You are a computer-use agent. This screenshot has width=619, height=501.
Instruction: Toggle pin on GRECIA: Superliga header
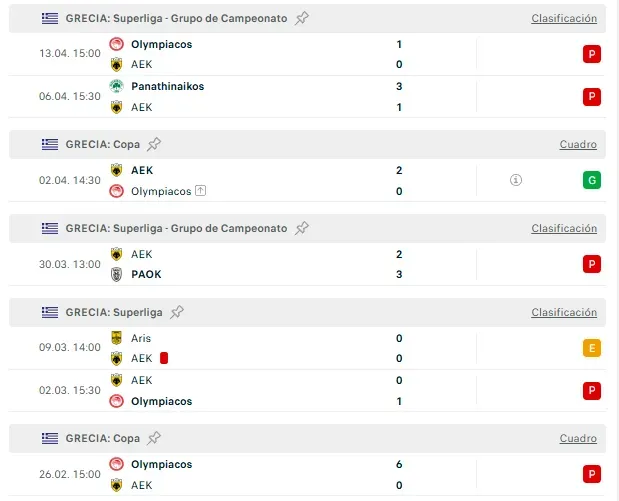point(177,312)
